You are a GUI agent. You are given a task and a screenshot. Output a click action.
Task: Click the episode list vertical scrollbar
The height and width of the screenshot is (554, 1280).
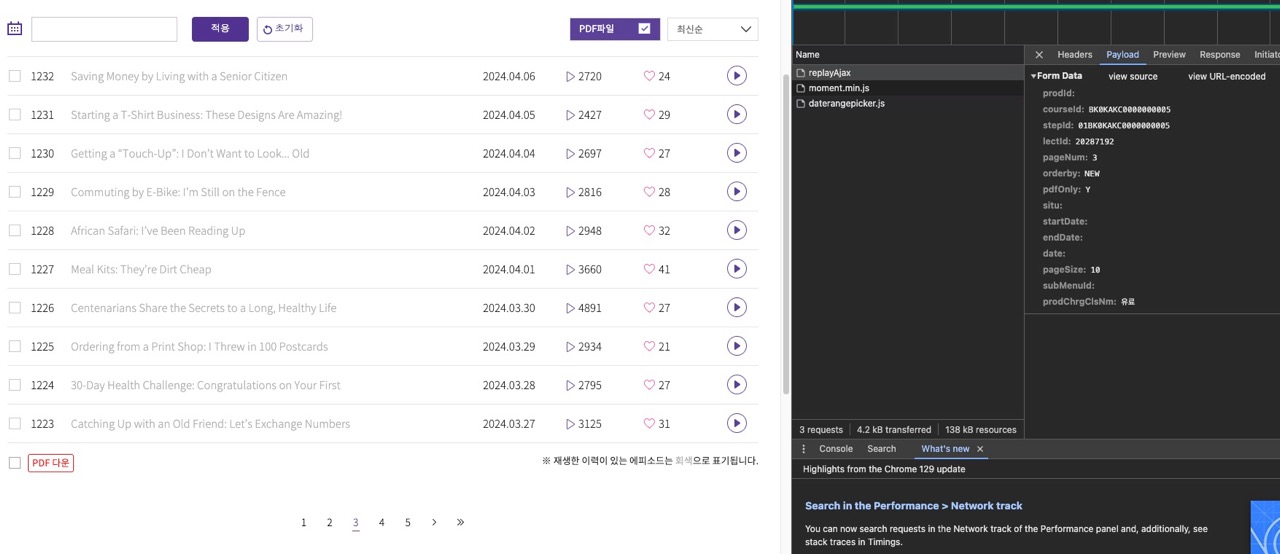786,235
